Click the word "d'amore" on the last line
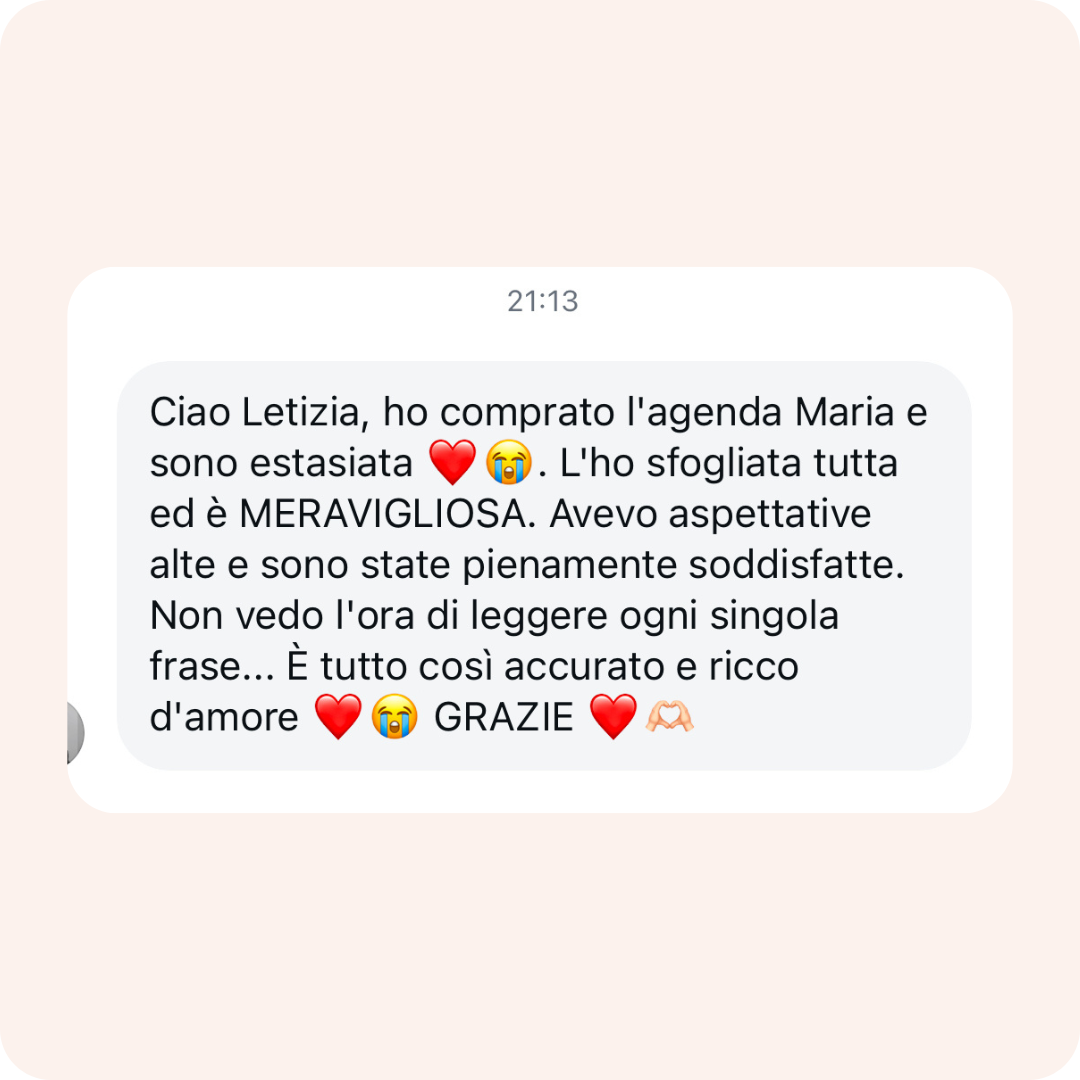 point(224,716)
